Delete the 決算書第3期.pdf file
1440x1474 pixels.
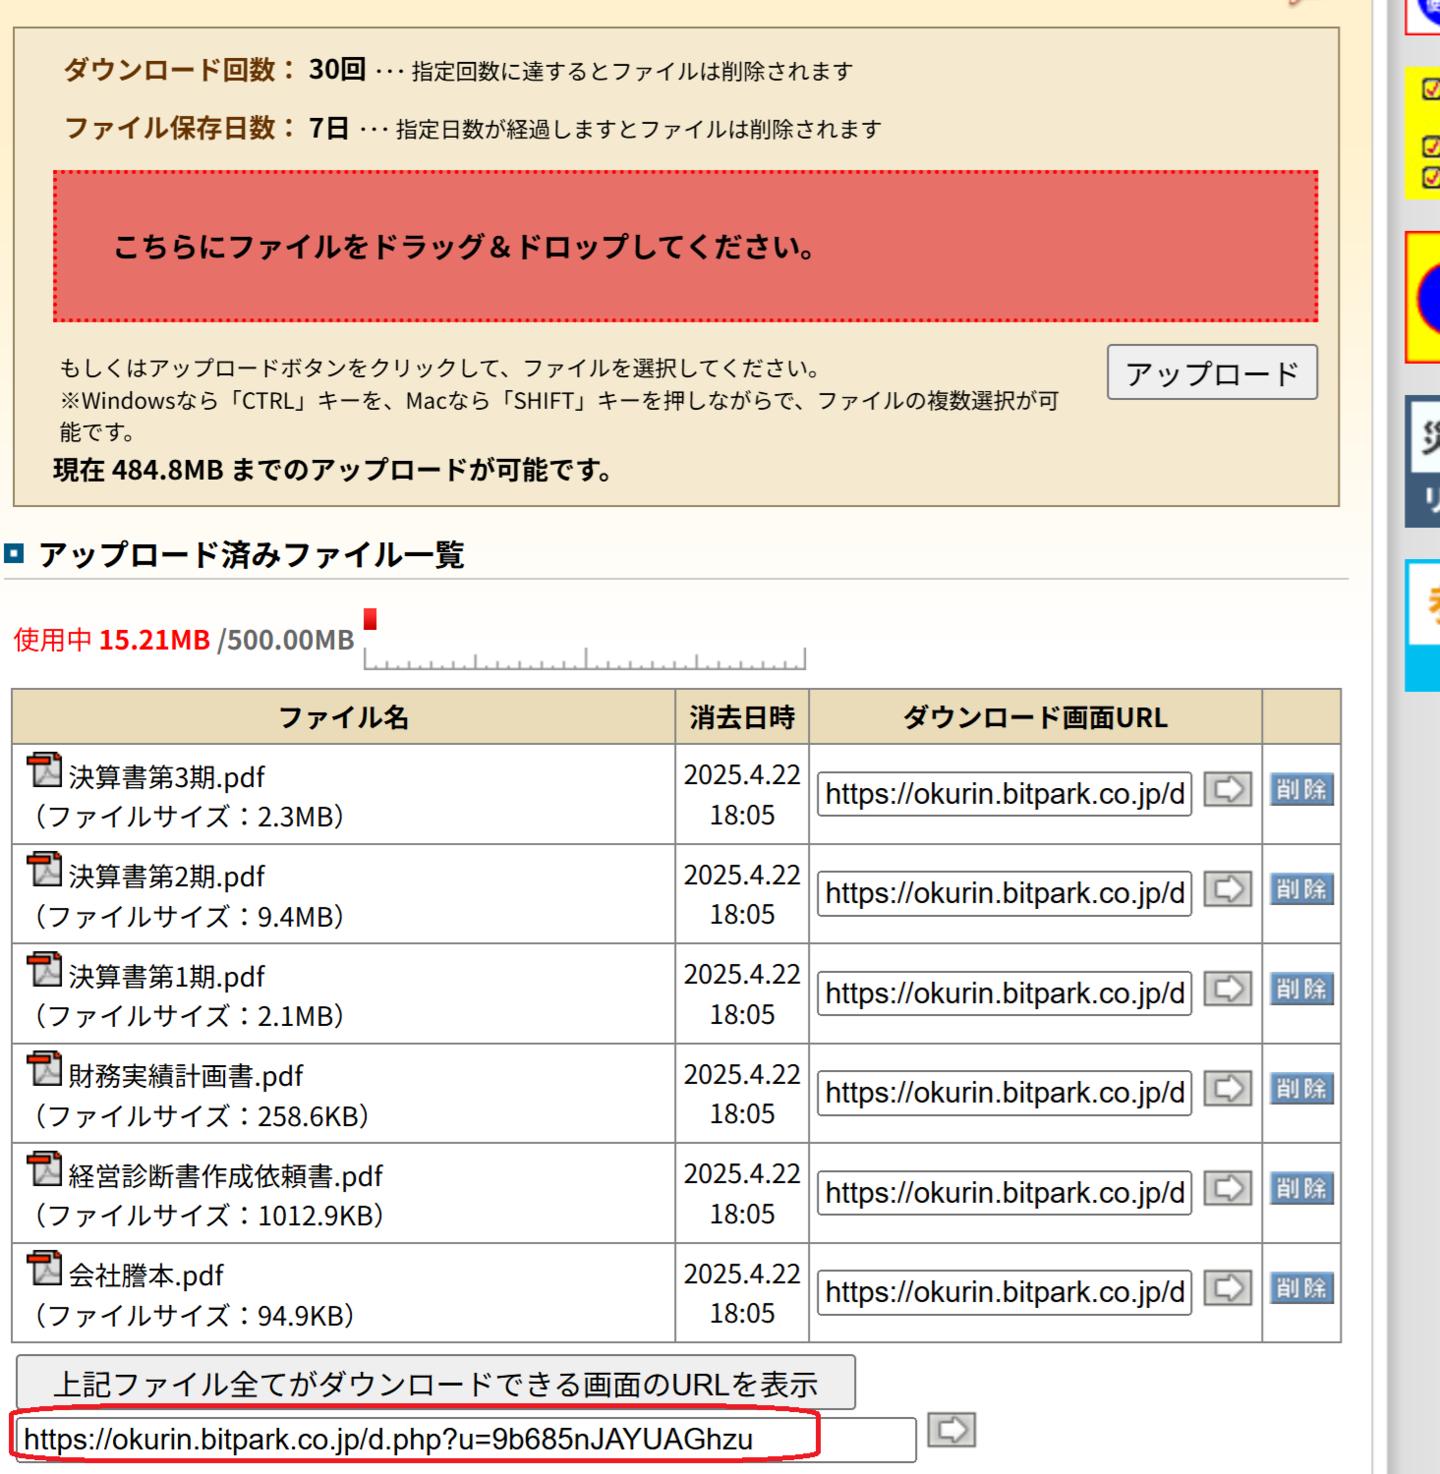[1301, 790]
